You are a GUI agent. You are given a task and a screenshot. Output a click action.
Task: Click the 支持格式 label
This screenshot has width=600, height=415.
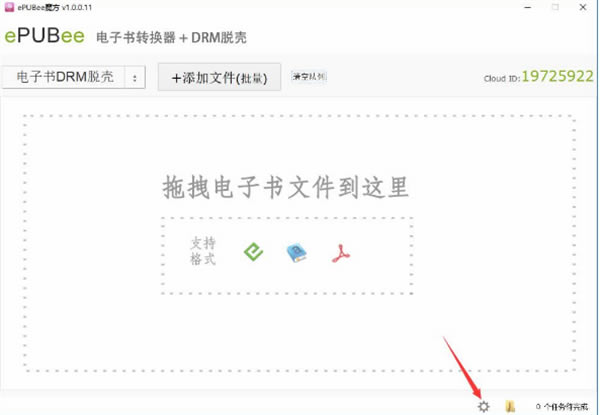coord(203,251)
